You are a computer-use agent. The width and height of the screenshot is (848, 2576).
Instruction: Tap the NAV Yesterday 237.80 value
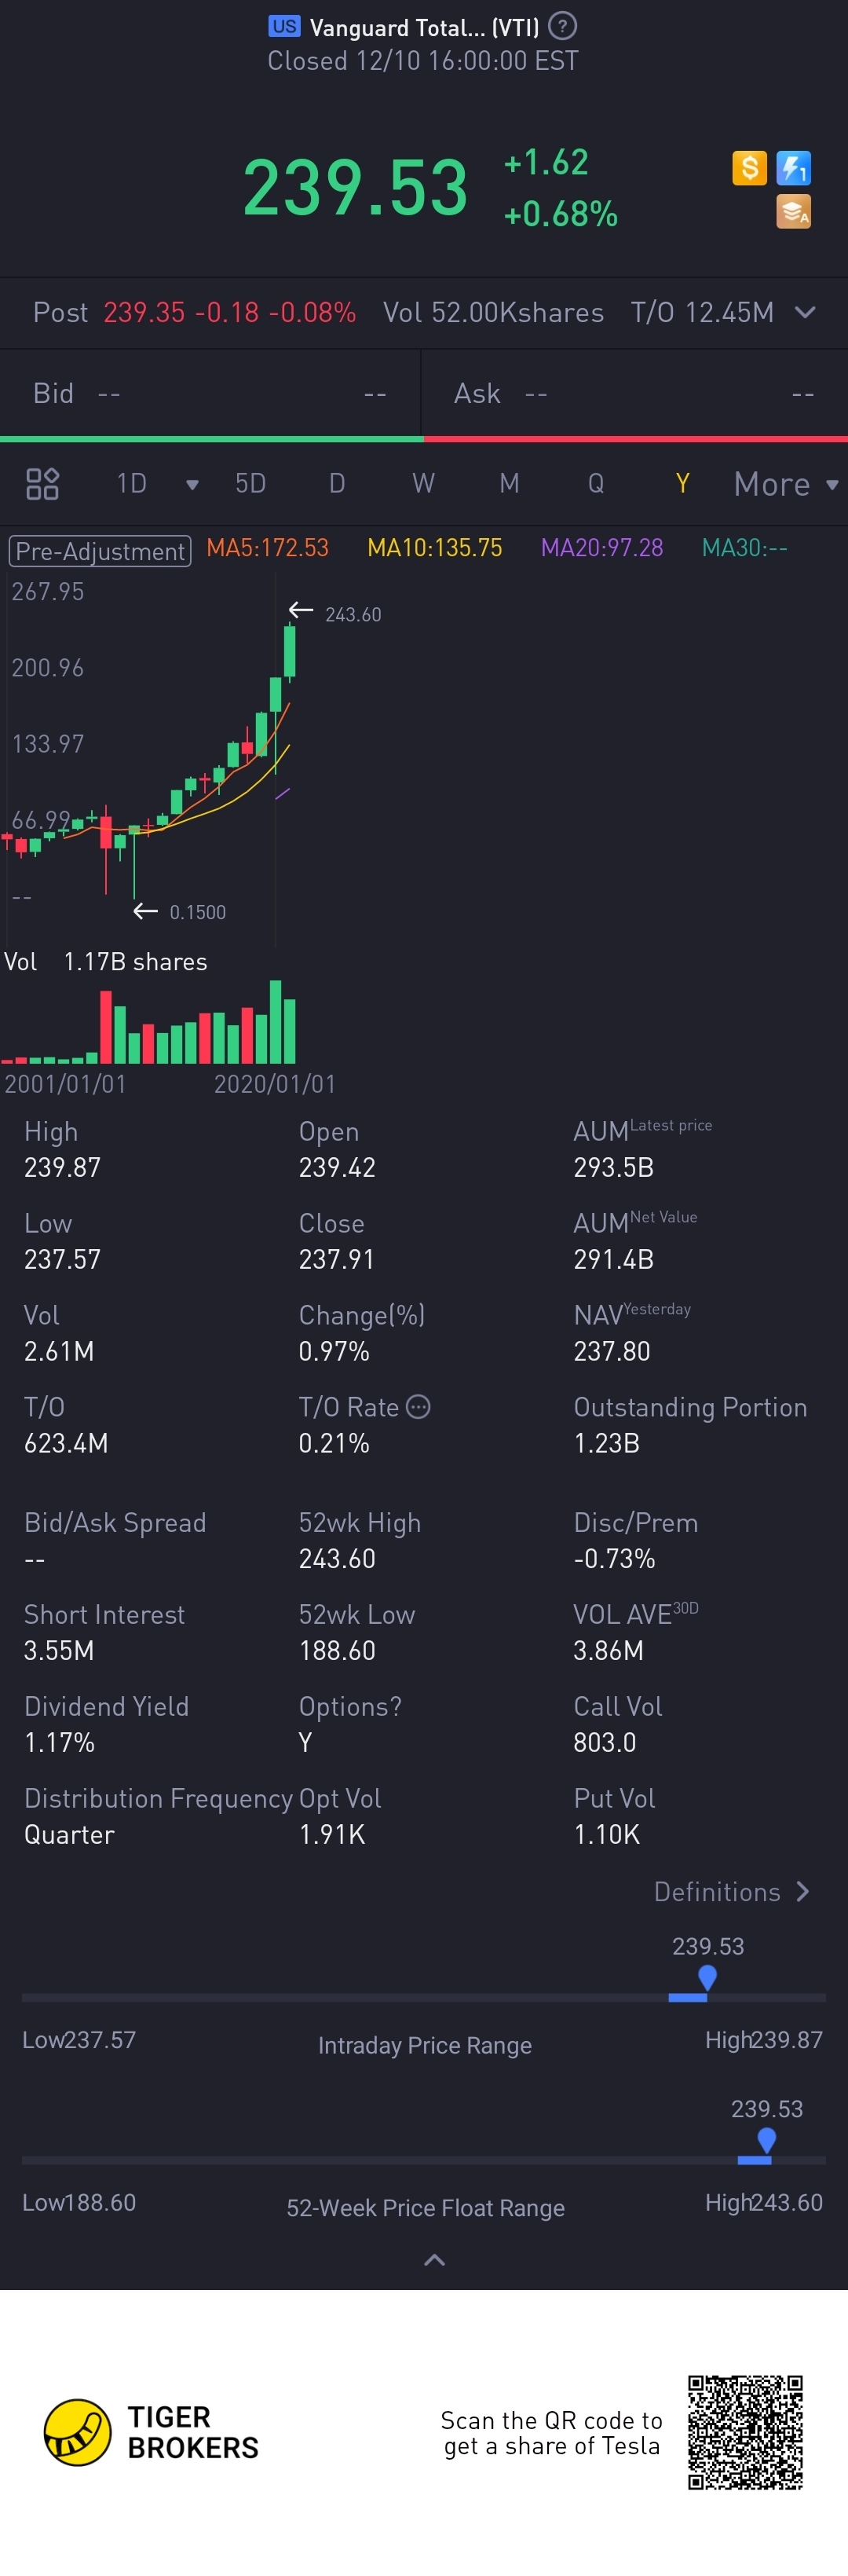coord(612,1352)
